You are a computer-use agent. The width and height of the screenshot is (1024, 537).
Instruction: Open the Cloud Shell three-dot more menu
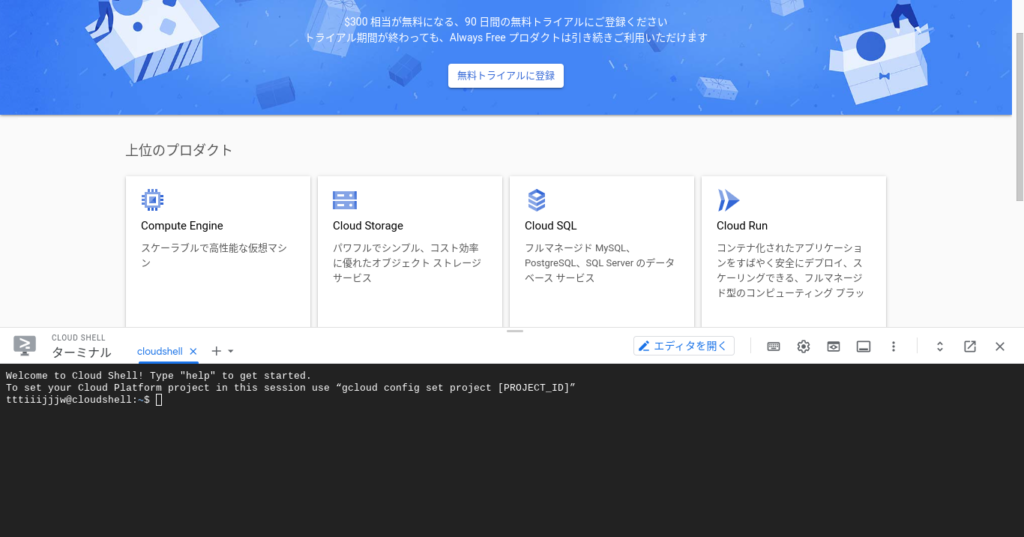pos(893,346)
